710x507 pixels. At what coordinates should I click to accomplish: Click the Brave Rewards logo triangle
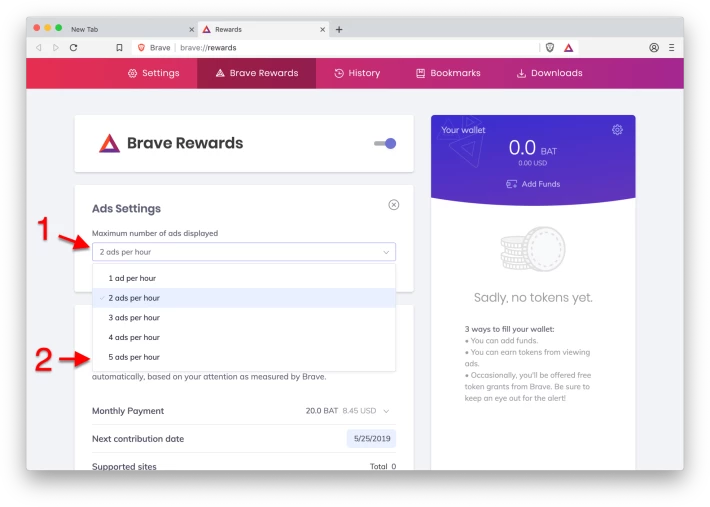point(110,143)
